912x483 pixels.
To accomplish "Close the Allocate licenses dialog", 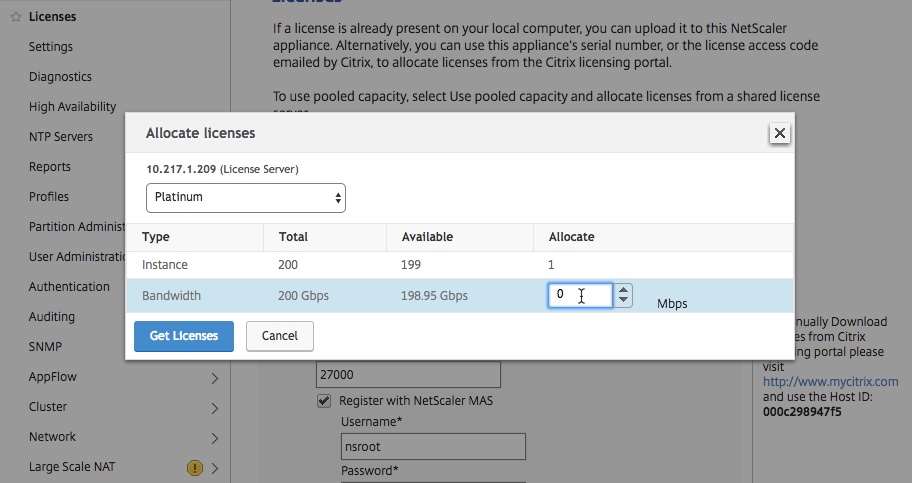I will pos(779,133).
